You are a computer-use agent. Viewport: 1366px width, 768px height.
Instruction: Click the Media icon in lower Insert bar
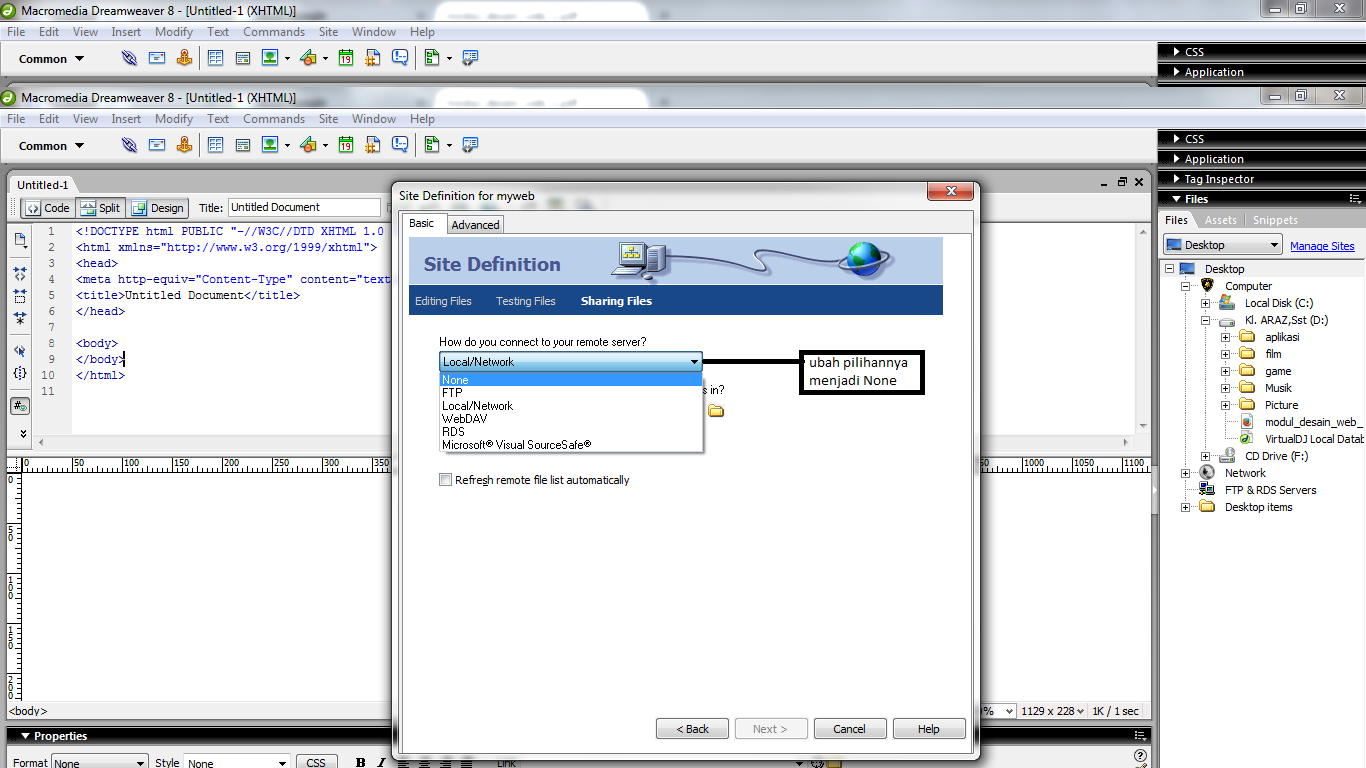[308, 145]
